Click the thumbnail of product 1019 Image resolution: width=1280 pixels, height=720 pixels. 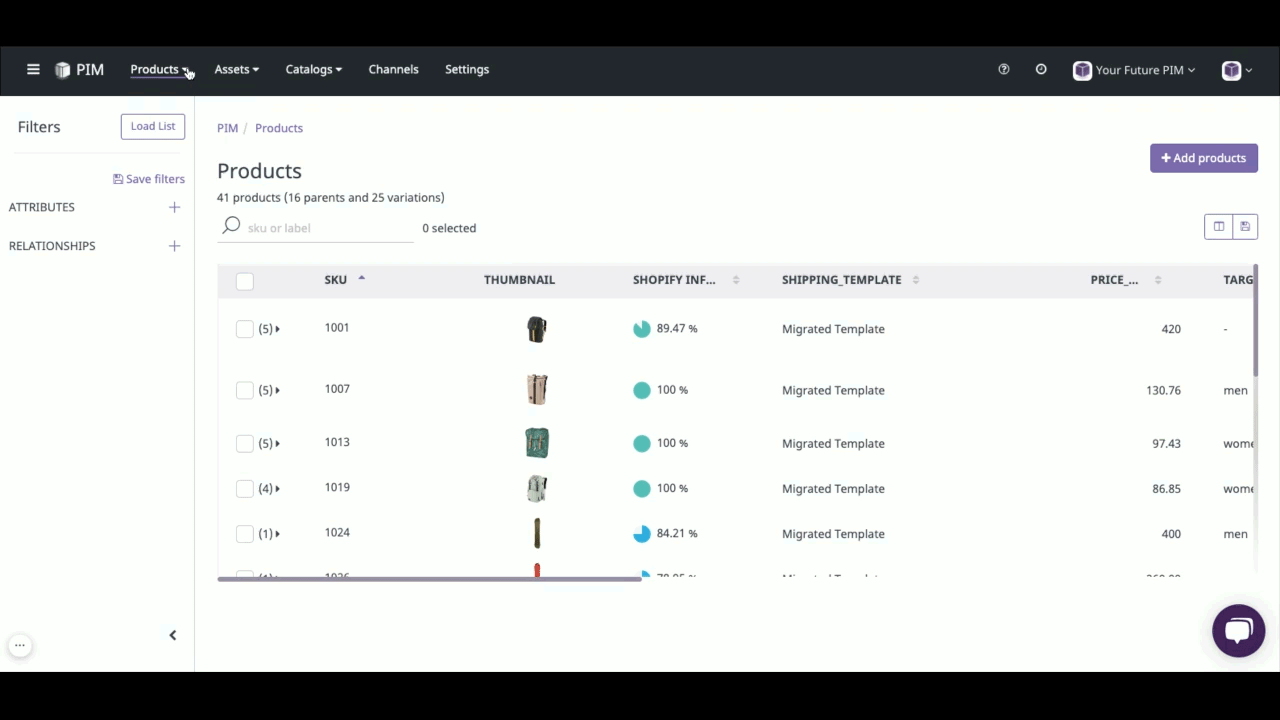coord(537,488)
